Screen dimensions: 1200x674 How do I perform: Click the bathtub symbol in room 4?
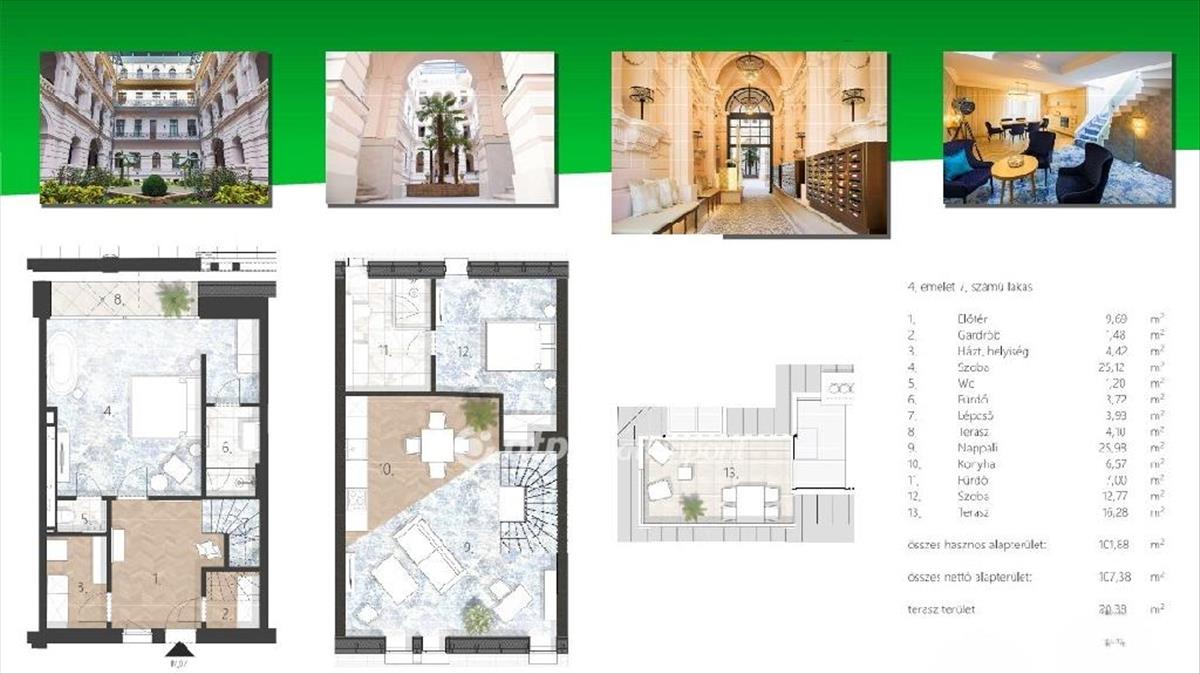[x=67, y=357]
